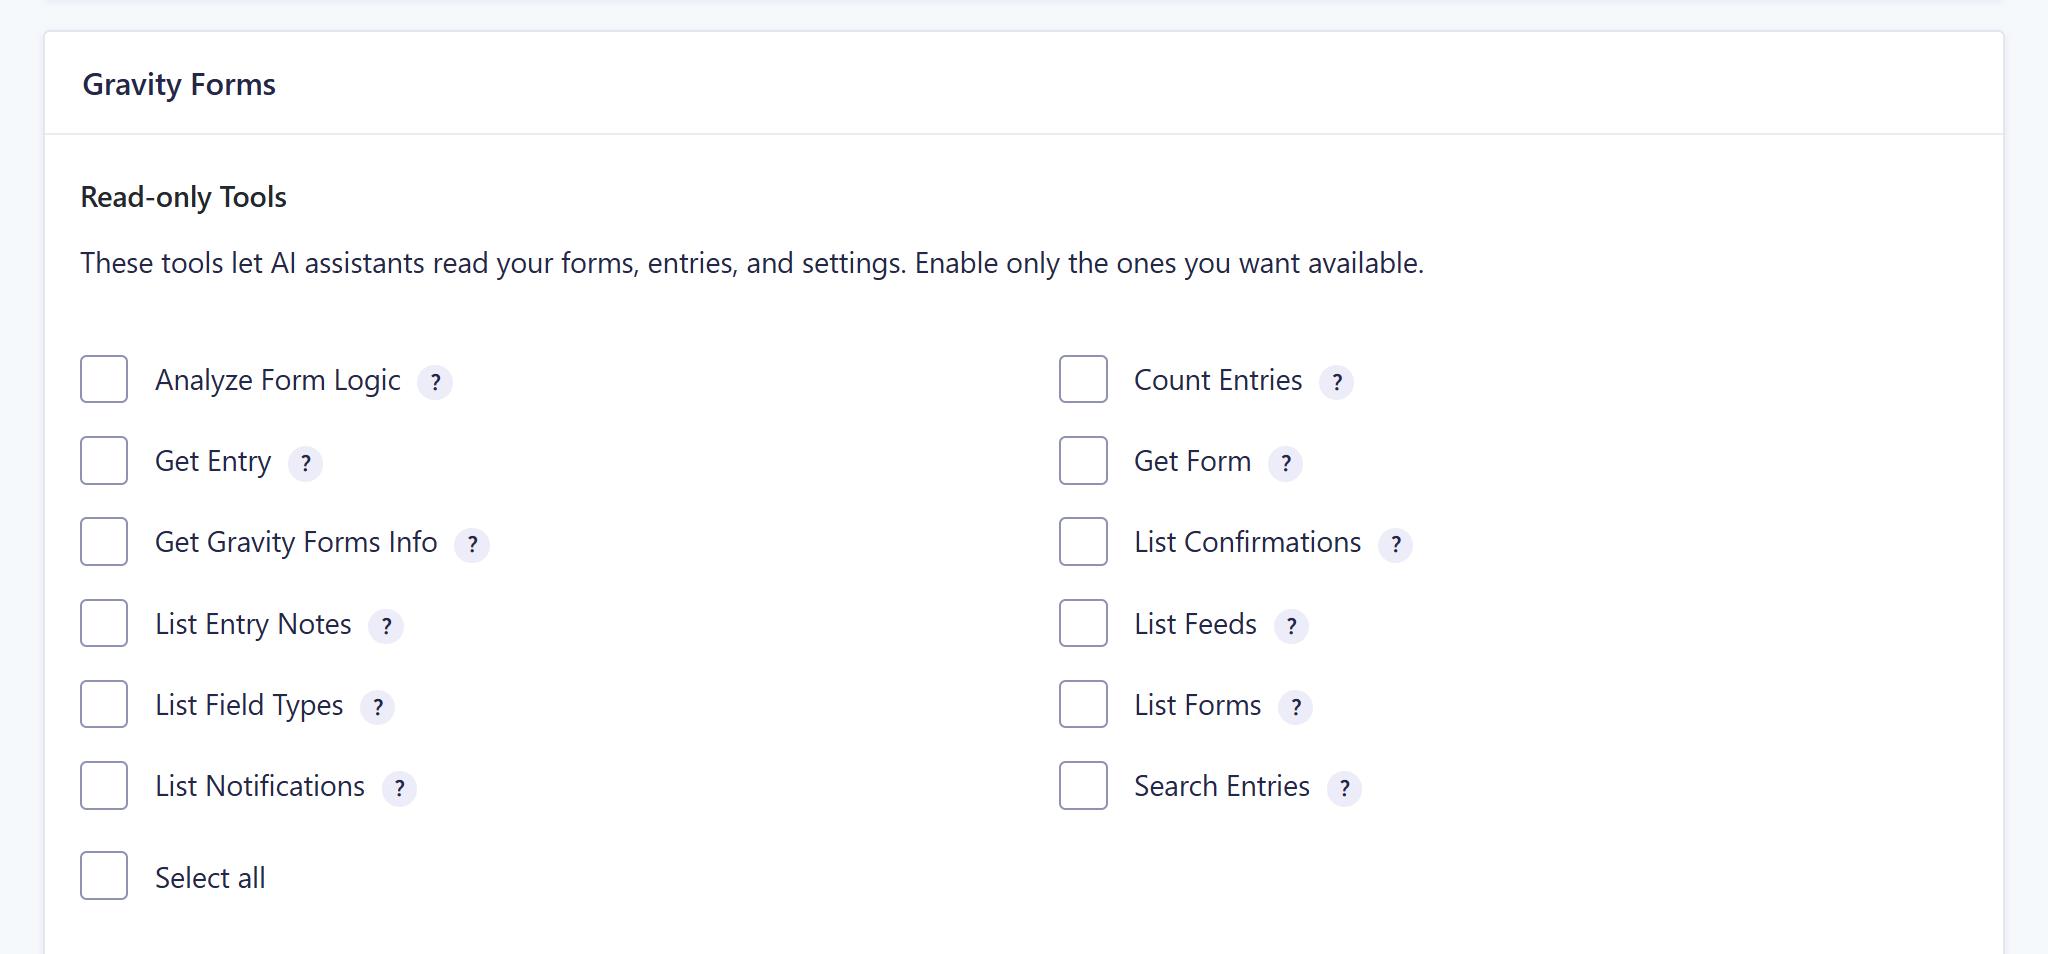Click help icon beside List Field Types
Image resolution: width=2048 pixels, height=954 pixels.
pos(378,707)
